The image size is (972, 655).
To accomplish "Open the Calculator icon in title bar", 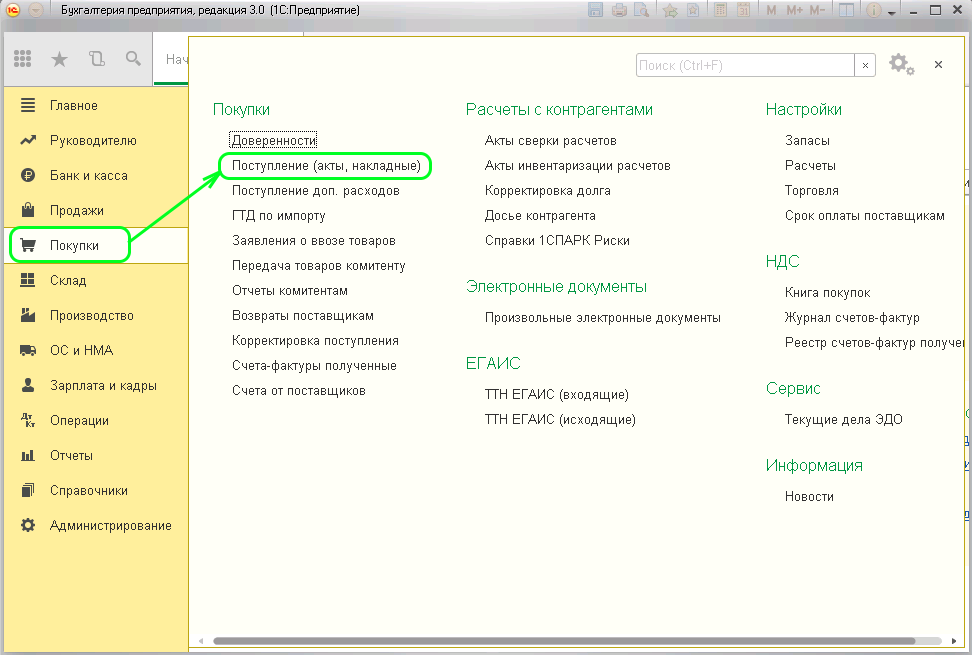I will pos(720,10).
